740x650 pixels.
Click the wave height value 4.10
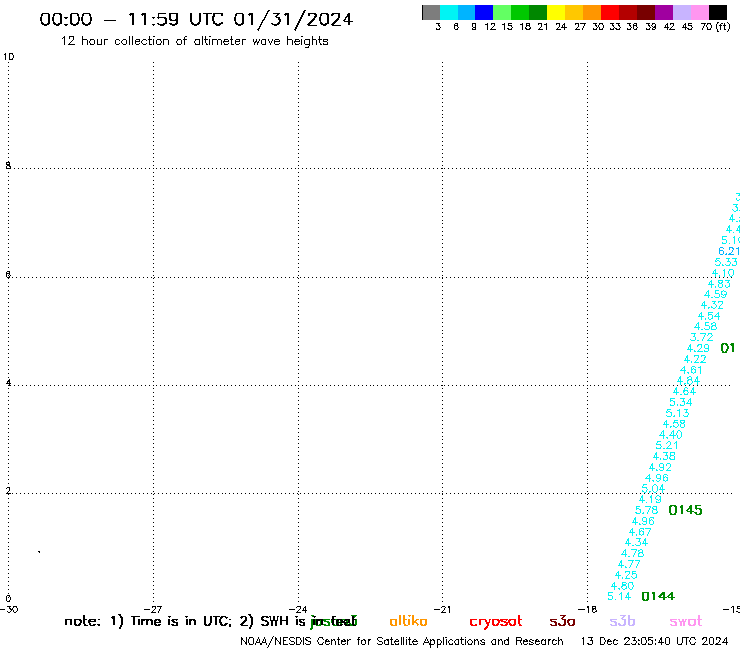[x=723, y=274]
